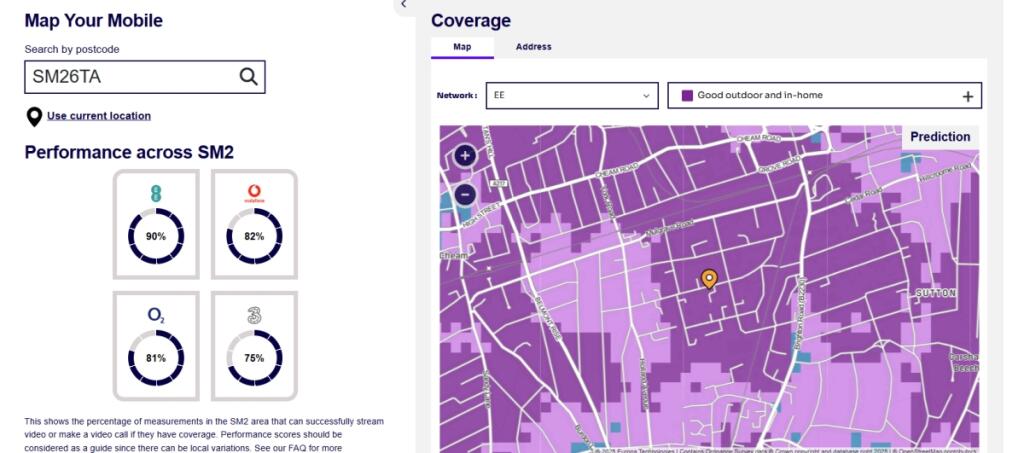Click the Search by postcode label
Viewport: 1024px width, 453px height.
(72, 49)
